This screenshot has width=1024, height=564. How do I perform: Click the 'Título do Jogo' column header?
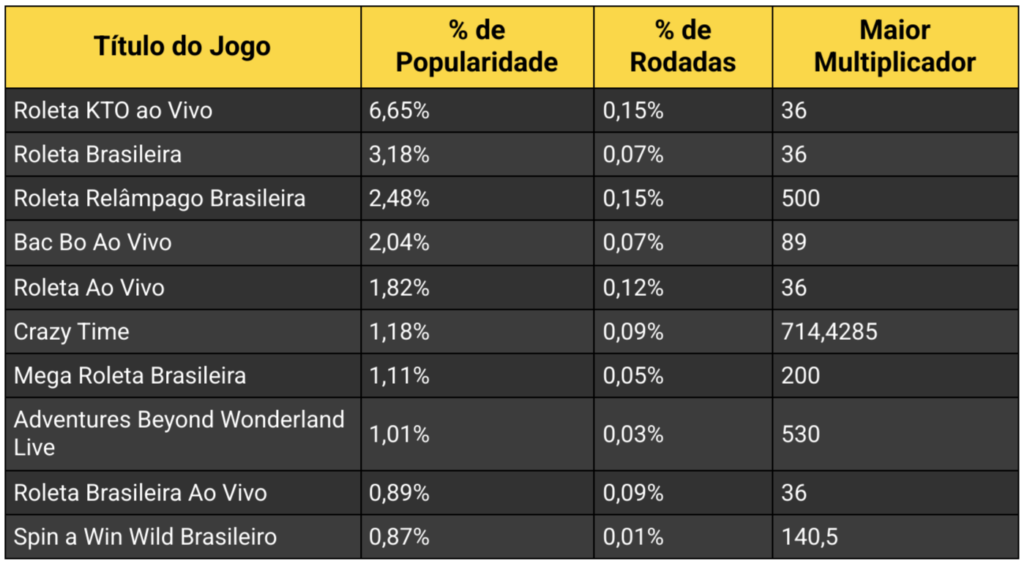pyautogui.click(x=182, y=47)
